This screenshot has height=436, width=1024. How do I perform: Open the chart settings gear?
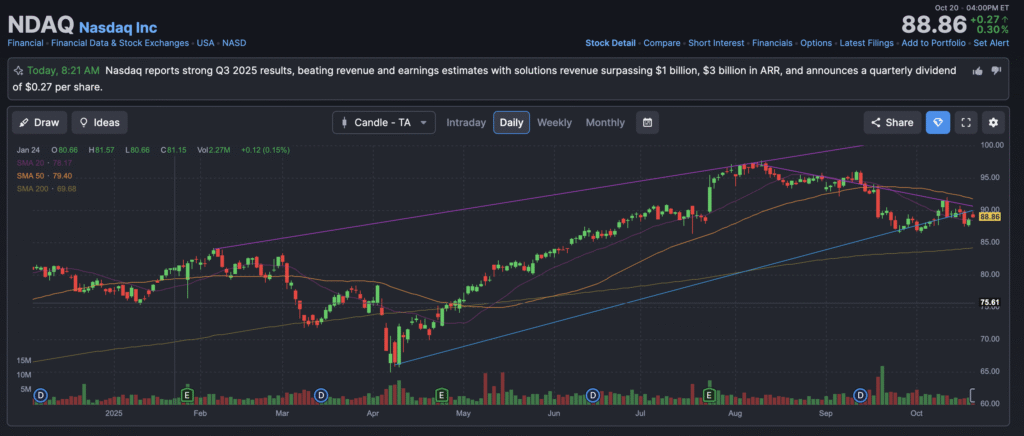point(993,123)
